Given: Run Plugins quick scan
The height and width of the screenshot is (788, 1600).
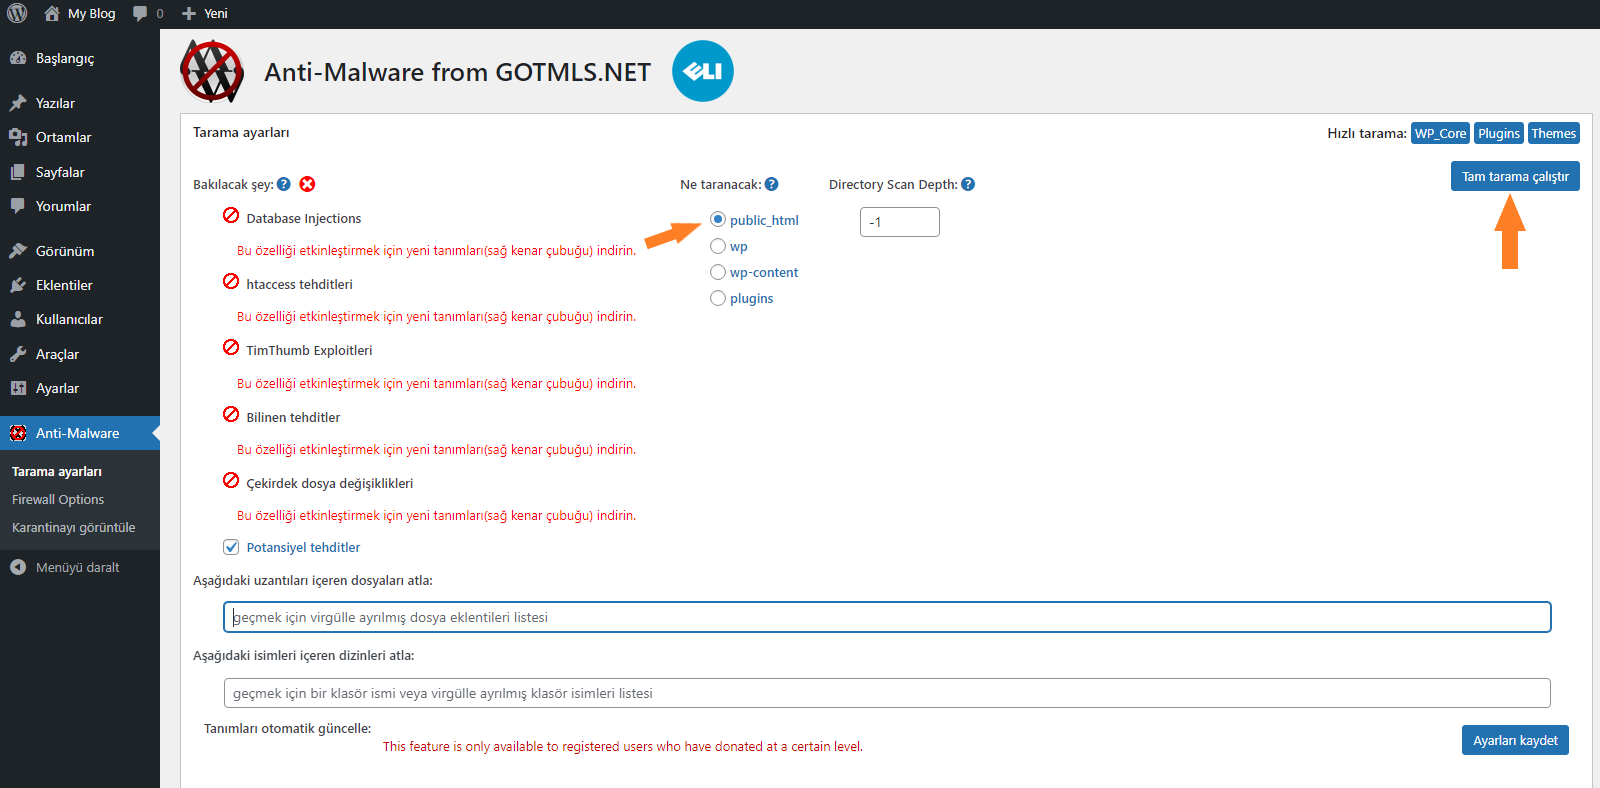Looking at the screenshot, I should point(1499,134).
